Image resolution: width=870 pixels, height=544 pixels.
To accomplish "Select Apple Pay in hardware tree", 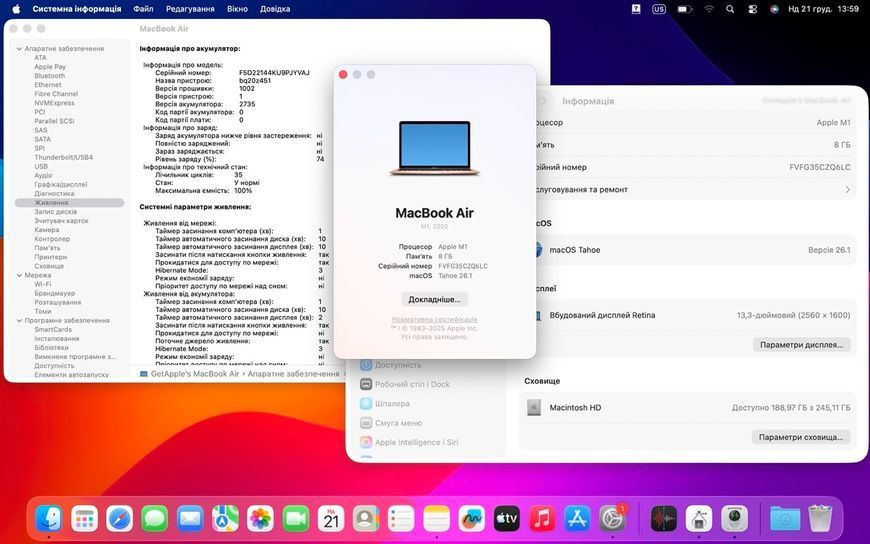I will point(50,67).
